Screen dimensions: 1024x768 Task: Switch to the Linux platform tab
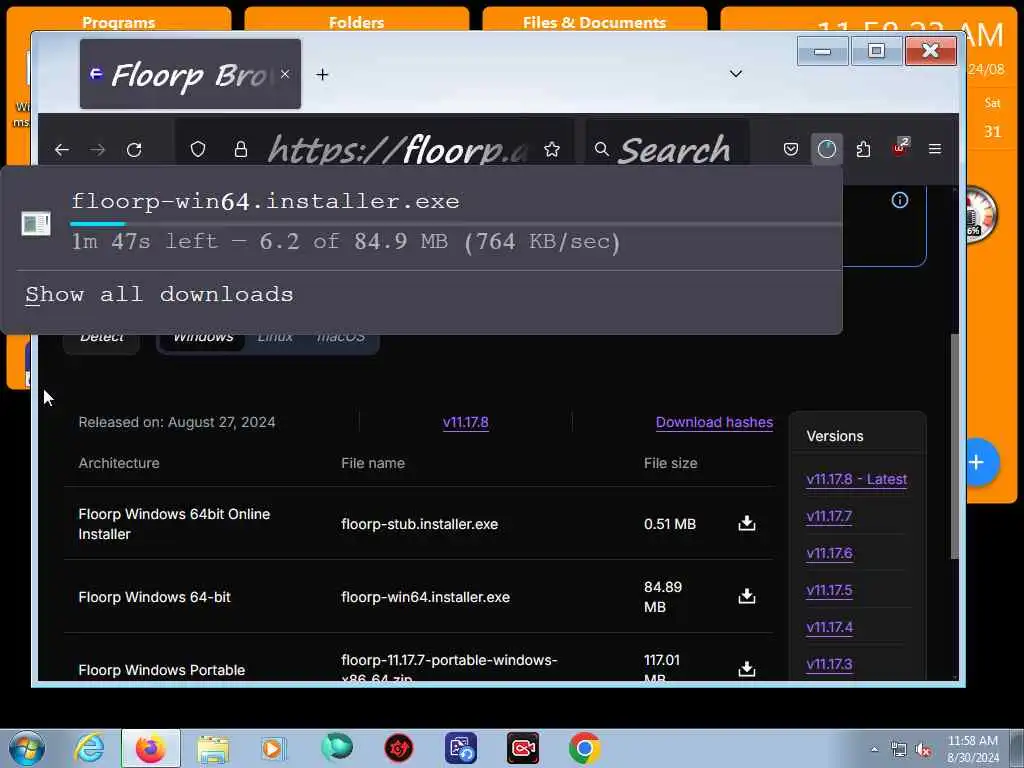(275, 339)
